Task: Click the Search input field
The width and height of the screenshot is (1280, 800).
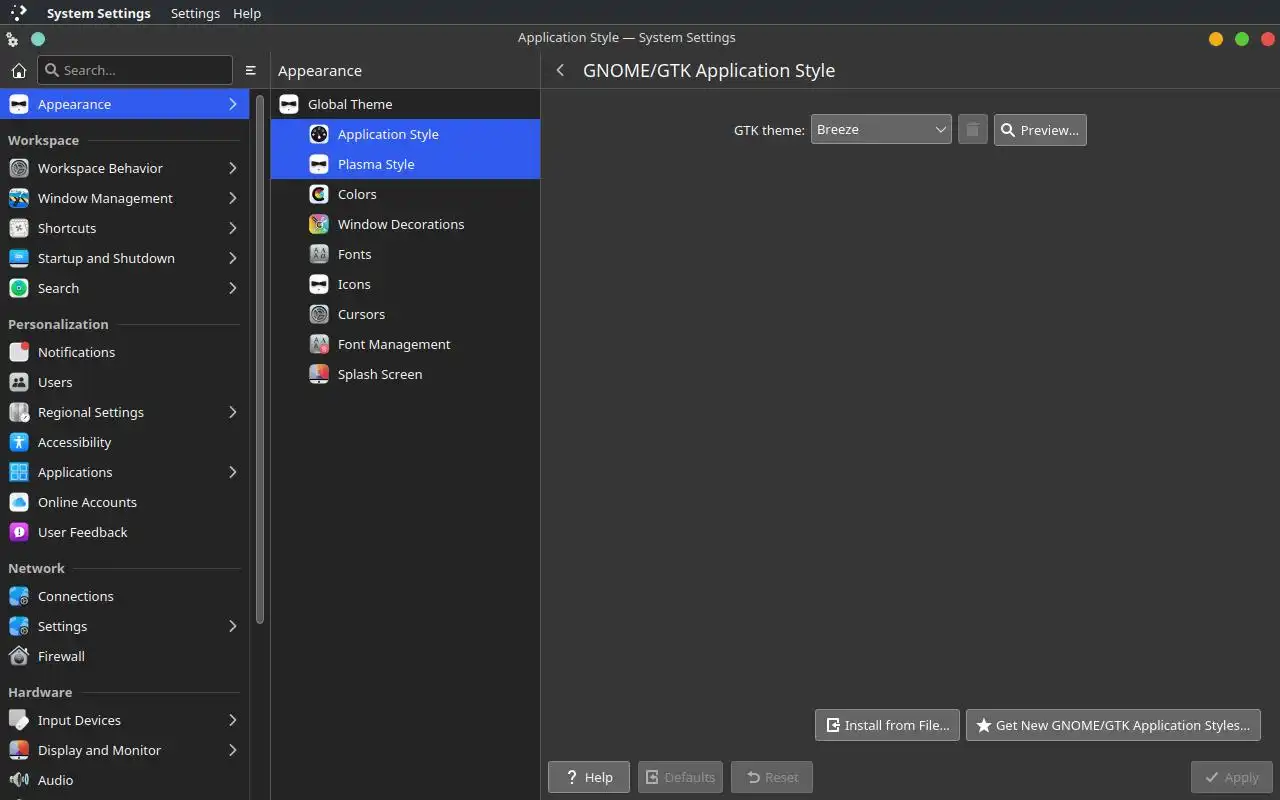Action: coord(135,70)
